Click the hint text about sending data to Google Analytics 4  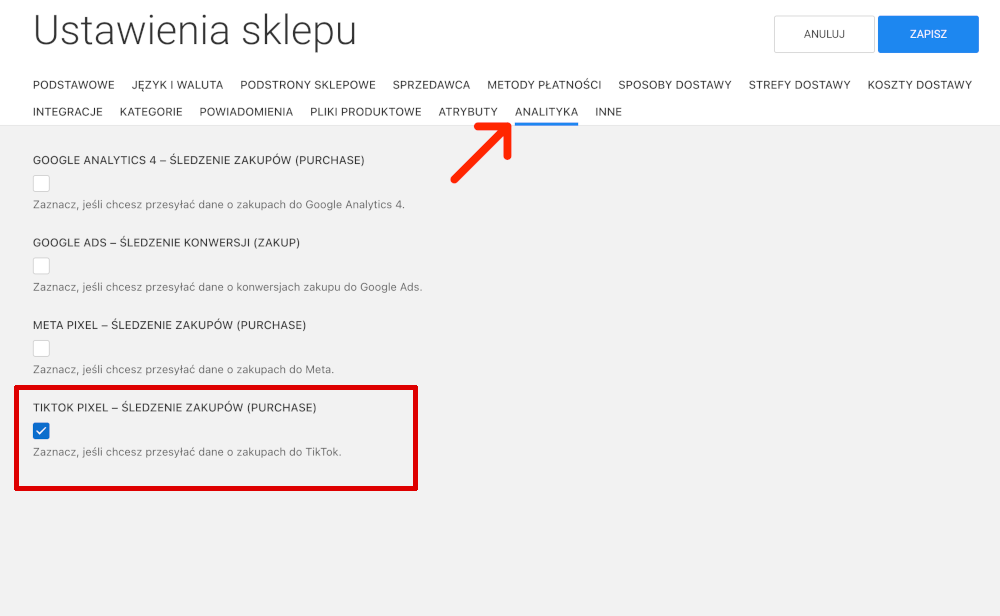(x=219, y=205)
